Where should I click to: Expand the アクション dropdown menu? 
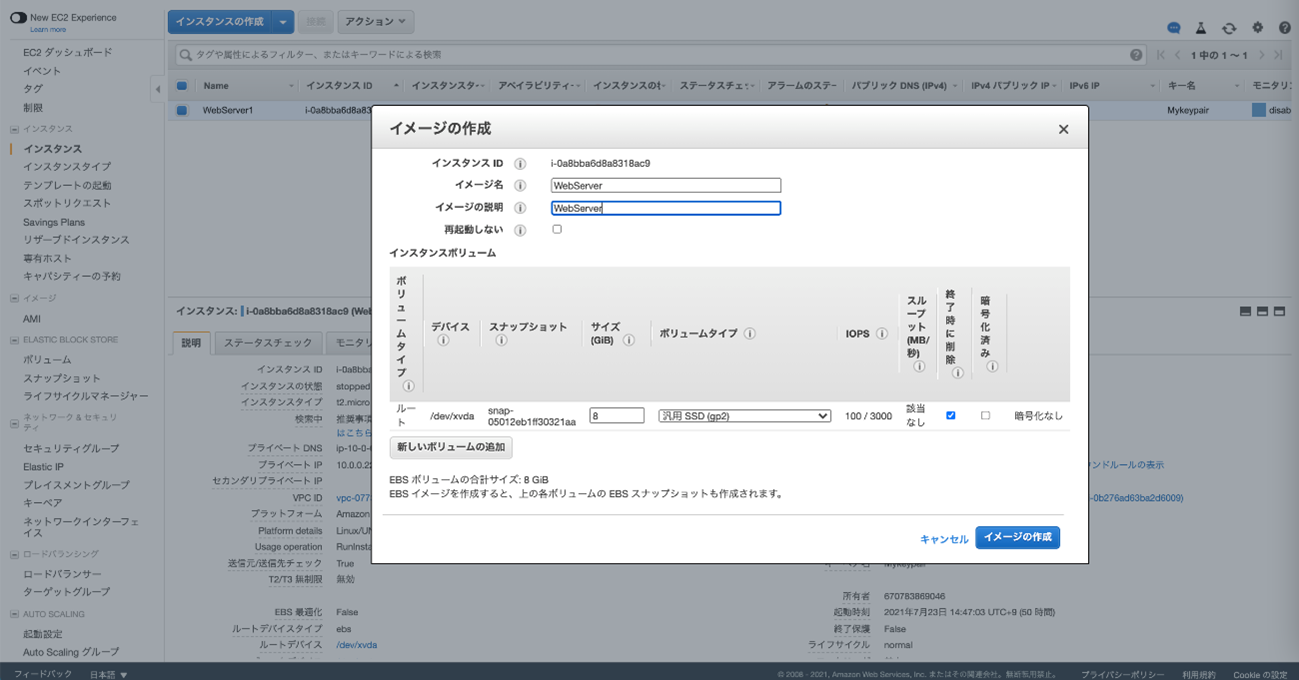coord(375,21)
